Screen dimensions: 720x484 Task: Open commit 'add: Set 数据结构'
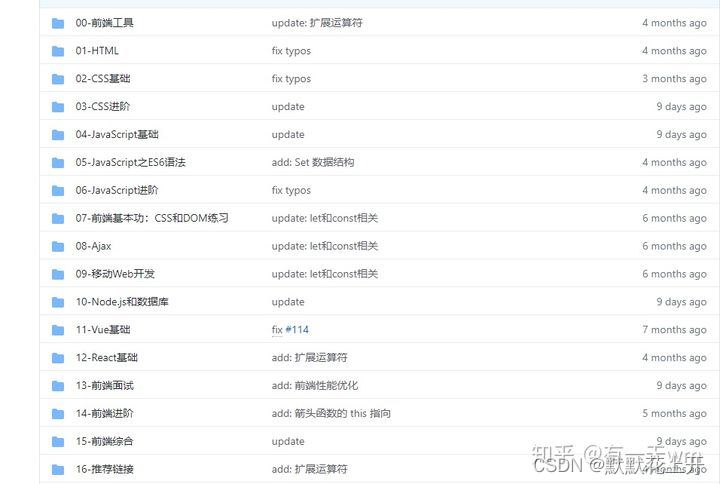pos(313,162)
